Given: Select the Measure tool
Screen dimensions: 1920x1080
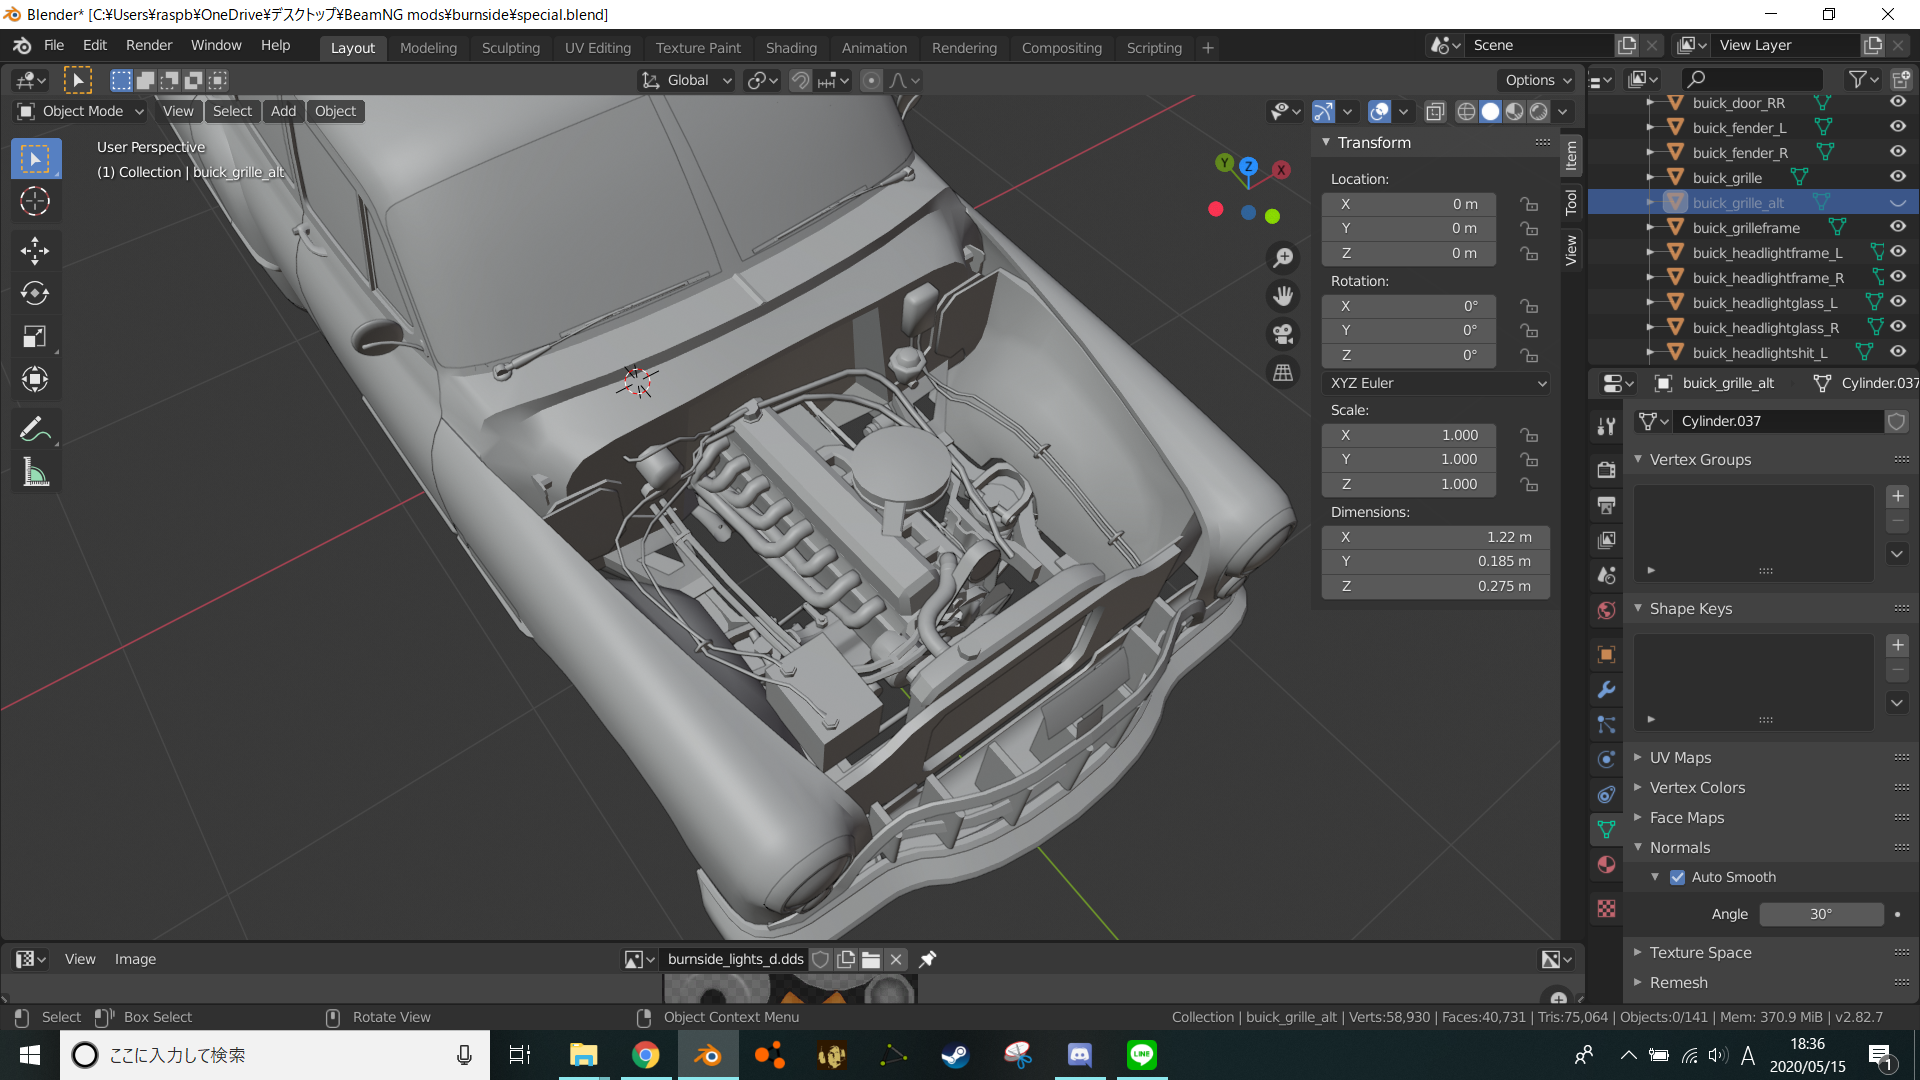Looking at the screenshot, I should coord(35,473).
